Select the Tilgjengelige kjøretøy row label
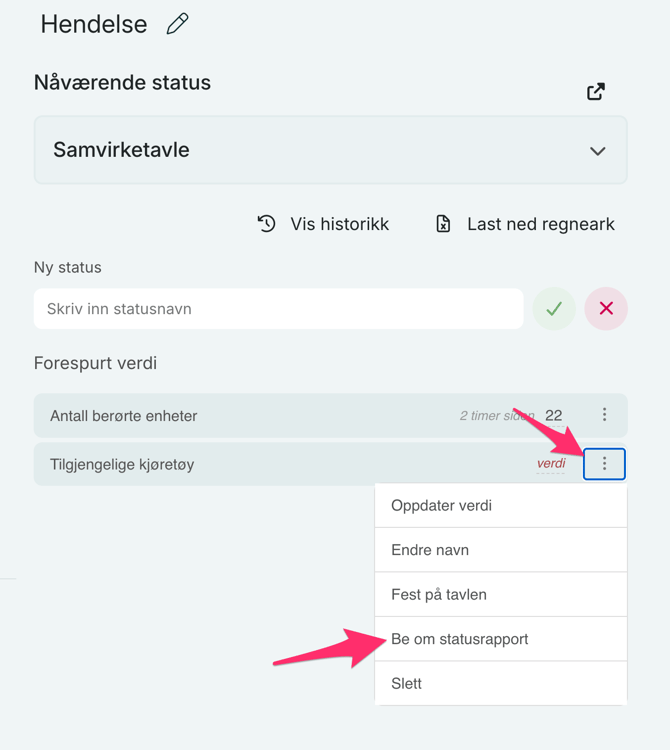This screenshot has height=750, width=670. tap(124, 465)
